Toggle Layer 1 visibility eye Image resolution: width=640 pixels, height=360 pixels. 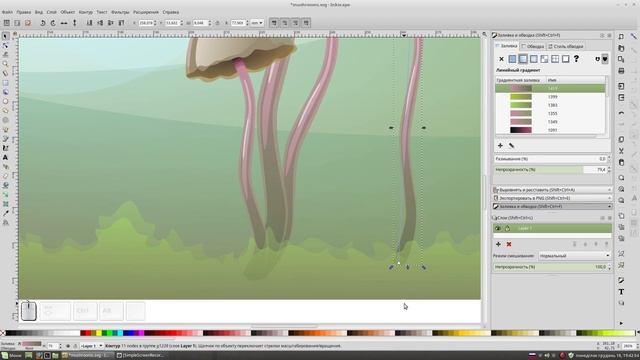click(x=498, y=228)
